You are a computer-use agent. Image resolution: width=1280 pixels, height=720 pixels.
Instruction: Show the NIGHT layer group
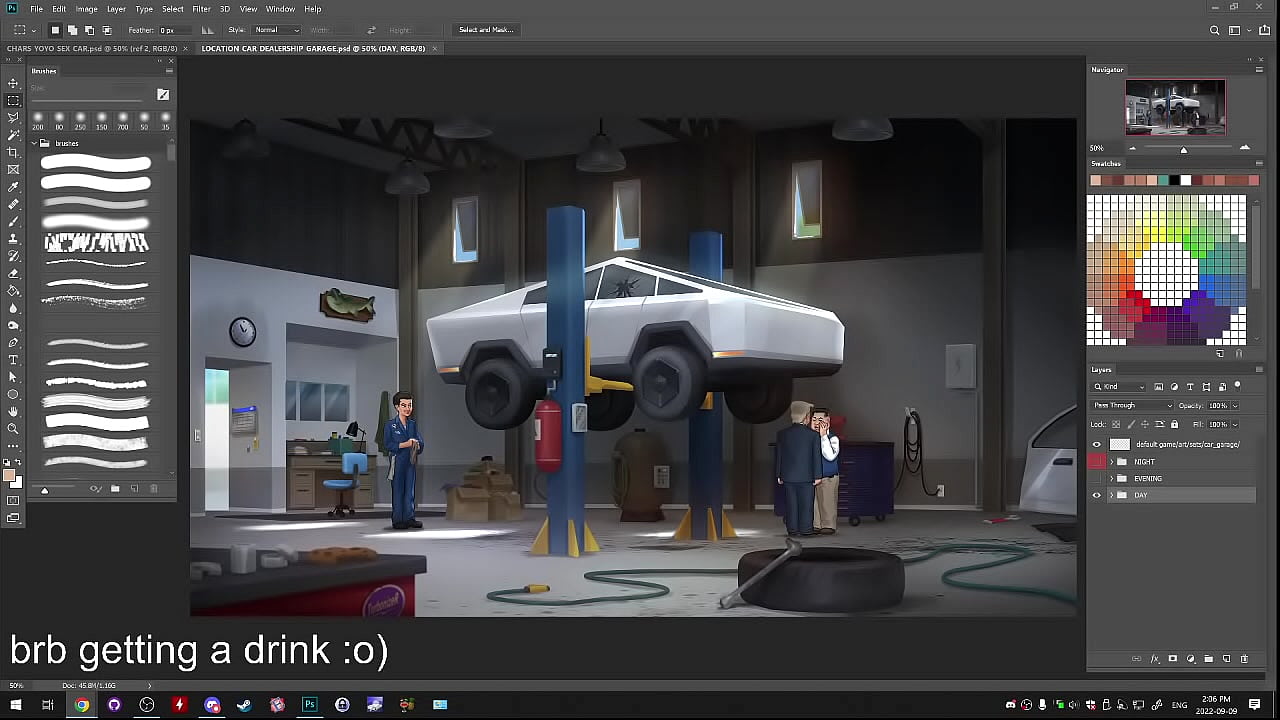pyautogui.click(x=1097, y=461)
